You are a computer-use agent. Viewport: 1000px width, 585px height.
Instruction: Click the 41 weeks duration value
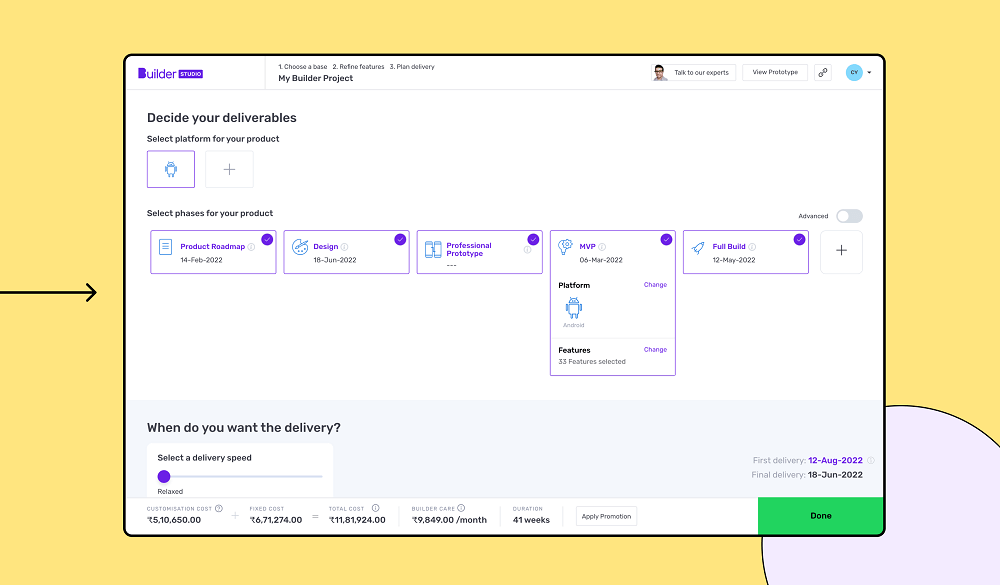[x=531, y=520]
